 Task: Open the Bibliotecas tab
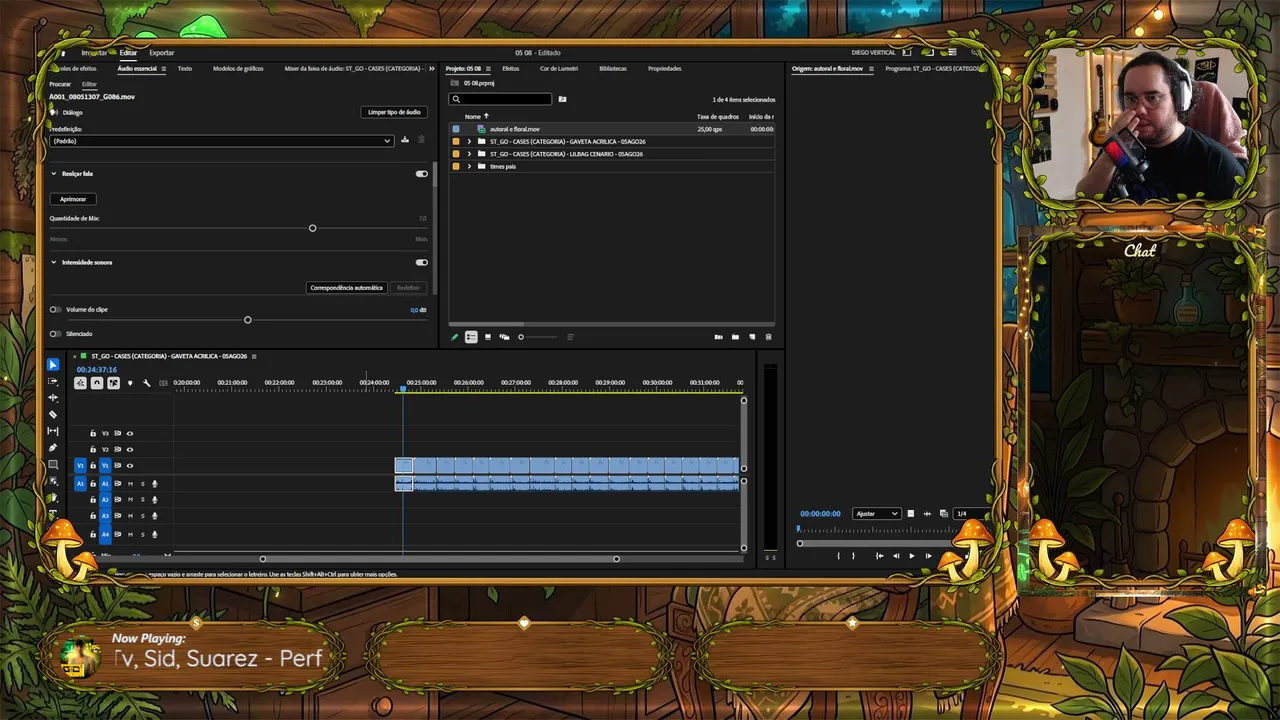(x=613, y=69)
